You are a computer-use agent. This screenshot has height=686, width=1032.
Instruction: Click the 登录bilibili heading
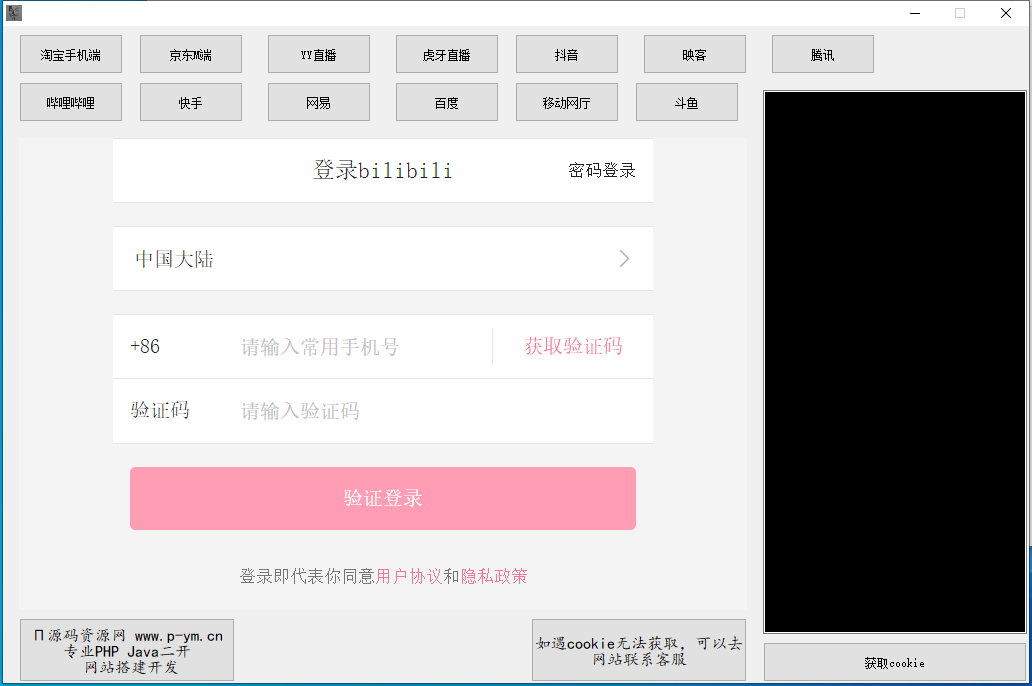tap(382, 171)
